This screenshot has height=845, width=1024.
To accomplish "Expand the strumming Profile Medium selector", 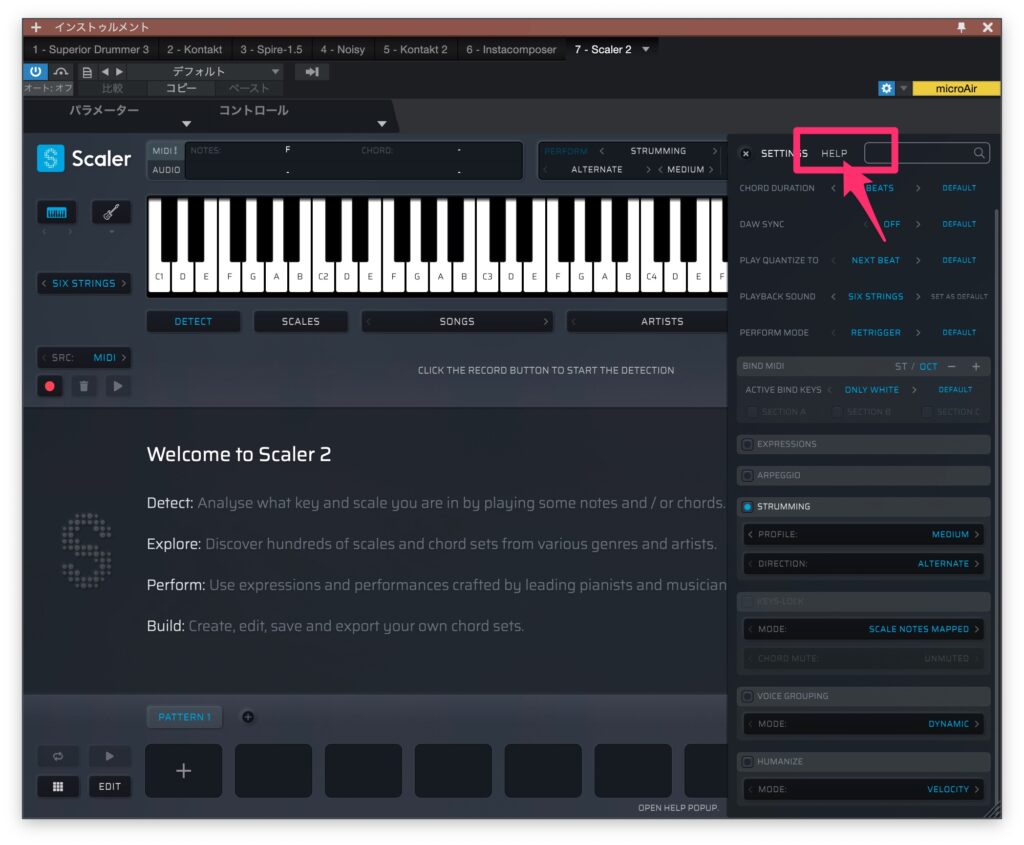I will click(x=863, y=535).
